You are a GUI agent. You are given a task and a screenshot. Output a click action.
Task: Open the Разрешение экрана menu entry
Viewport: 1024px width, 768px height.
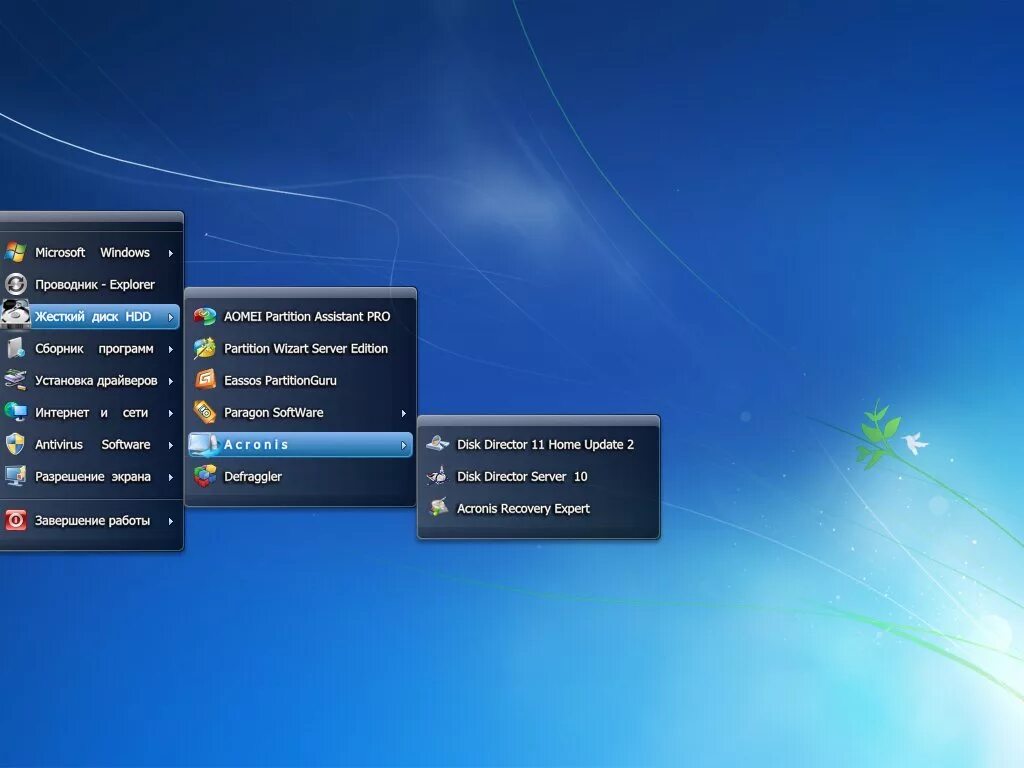90,476
